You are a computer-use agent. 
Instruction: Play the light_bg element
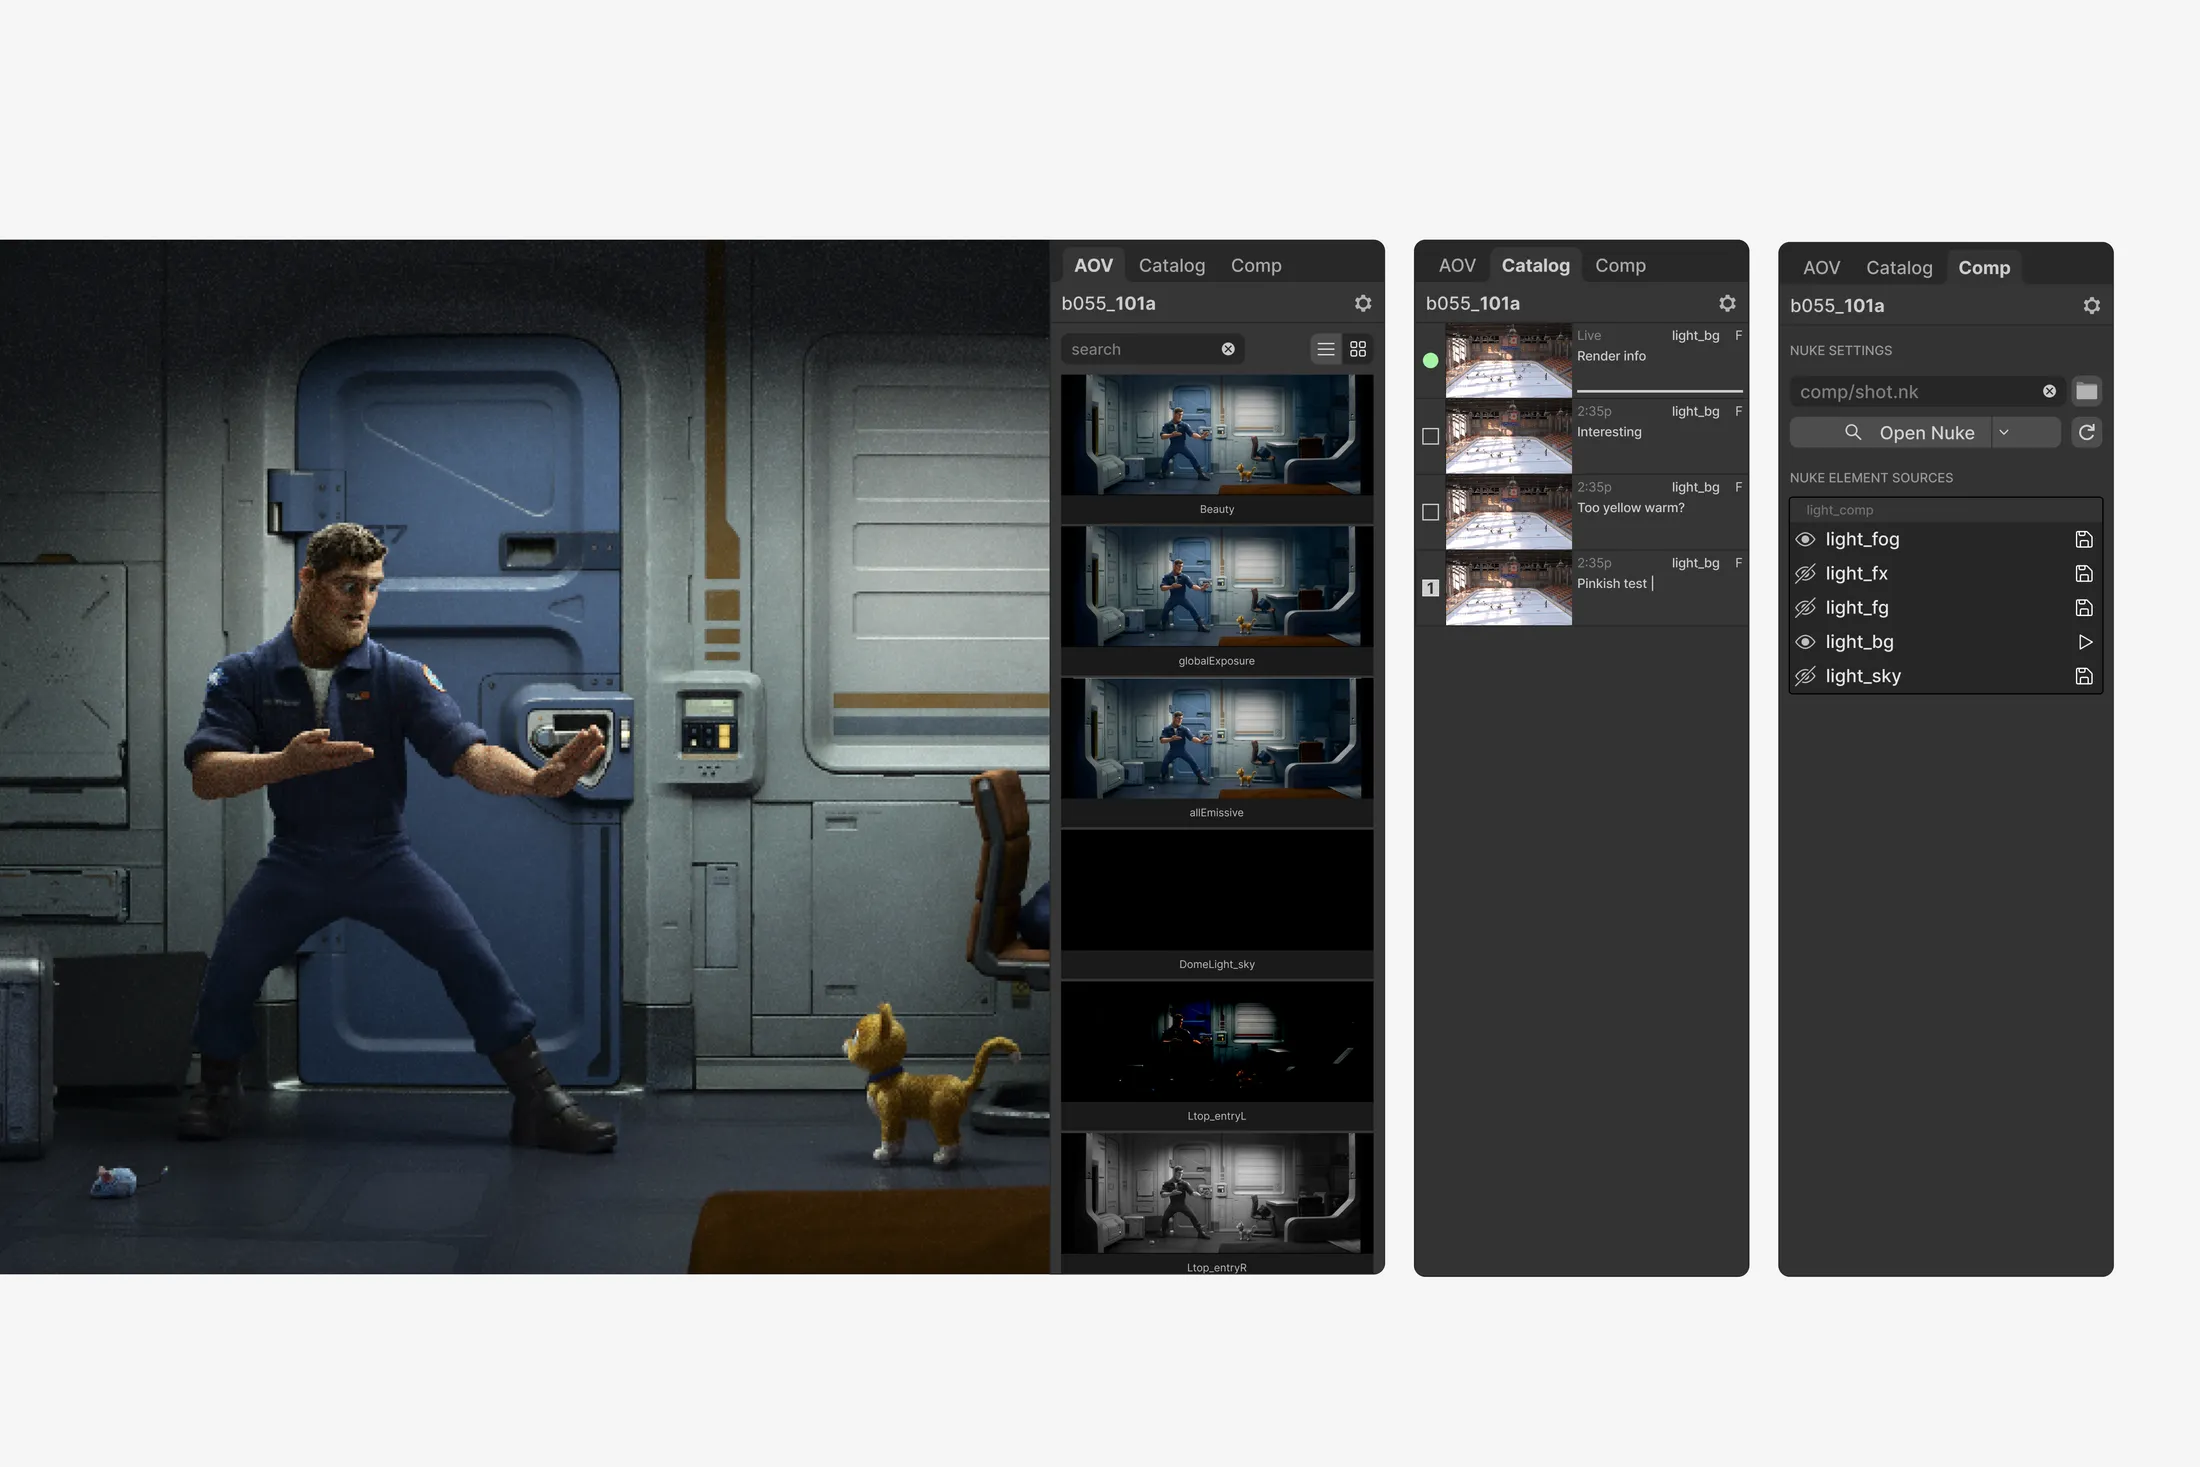[2085, 642]
